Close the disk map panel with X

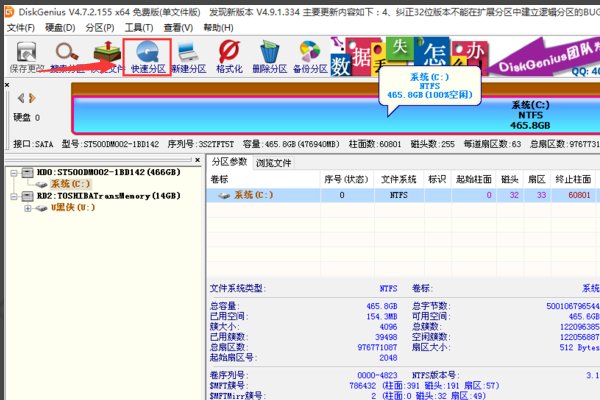[x=7, y=85]
